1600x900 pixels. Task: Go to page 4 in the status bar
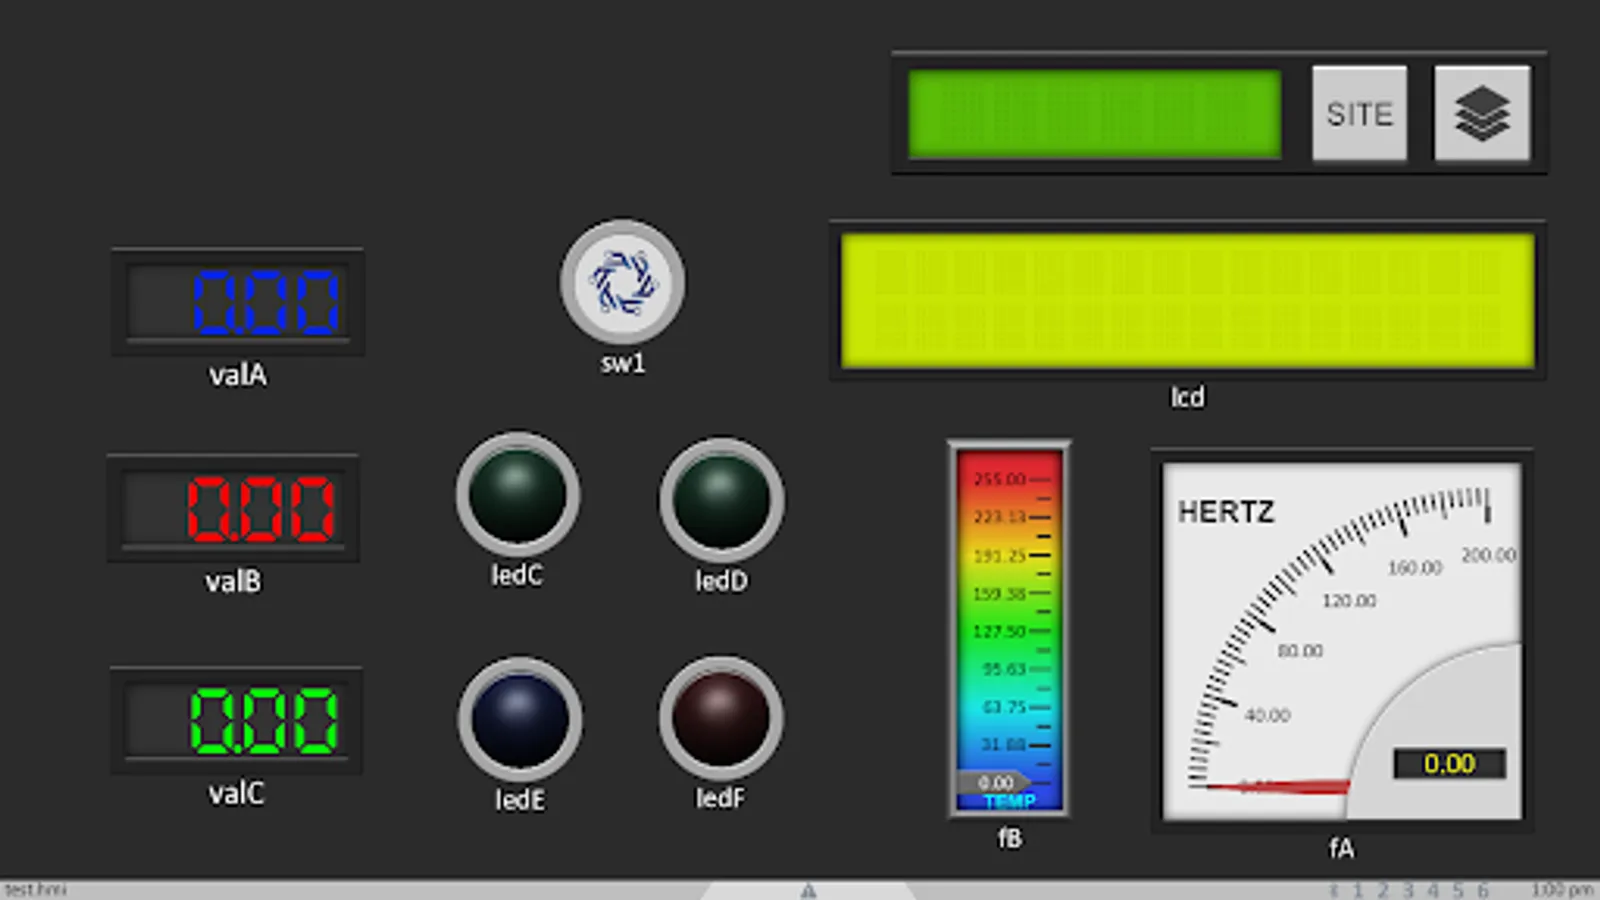pyautogui.click(x=1433, y=890)
